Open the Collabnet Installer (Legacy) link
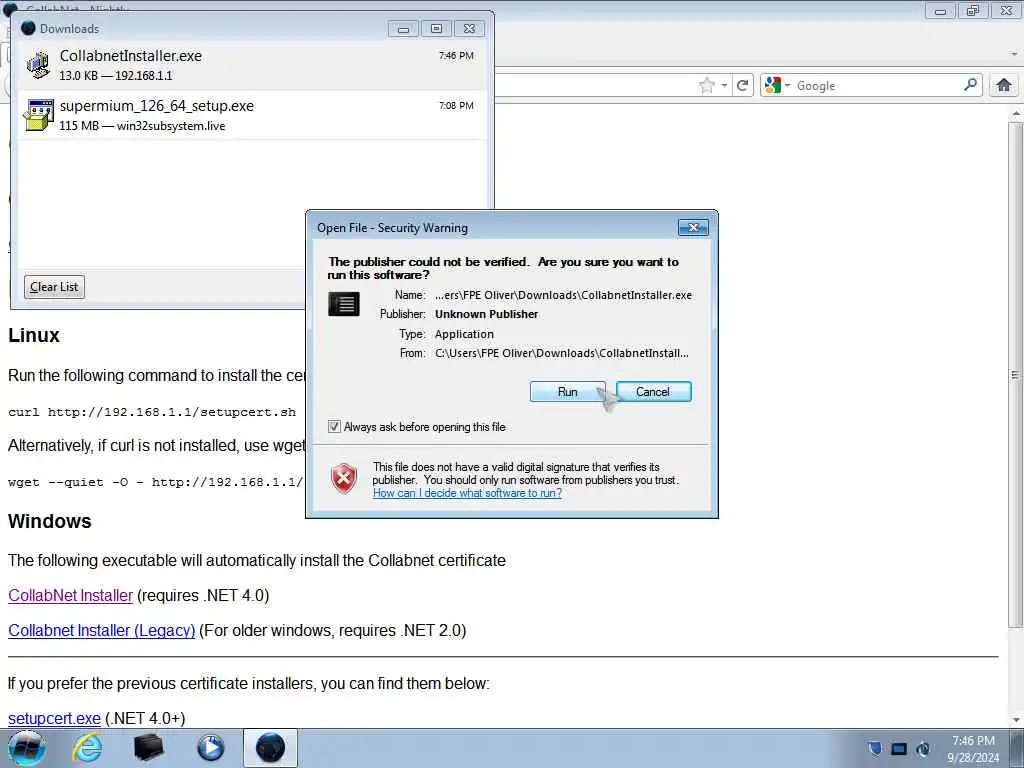The width and height of the screenshot is (1024, 768). pos(101,630)
